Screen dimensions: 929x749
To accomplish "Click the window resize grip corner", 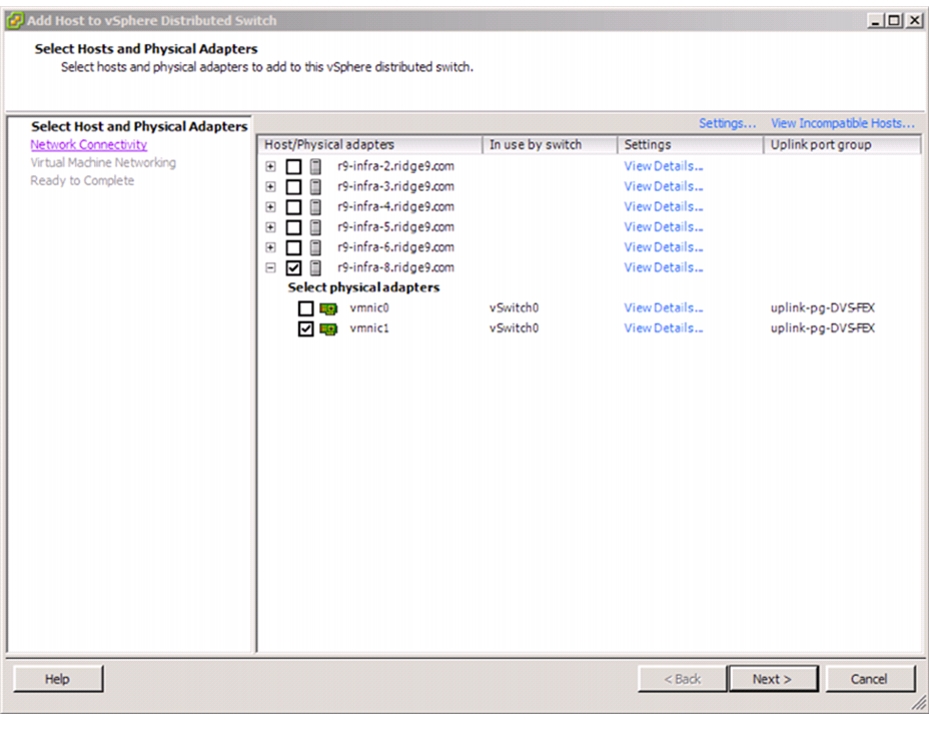I will coord(919,703).
